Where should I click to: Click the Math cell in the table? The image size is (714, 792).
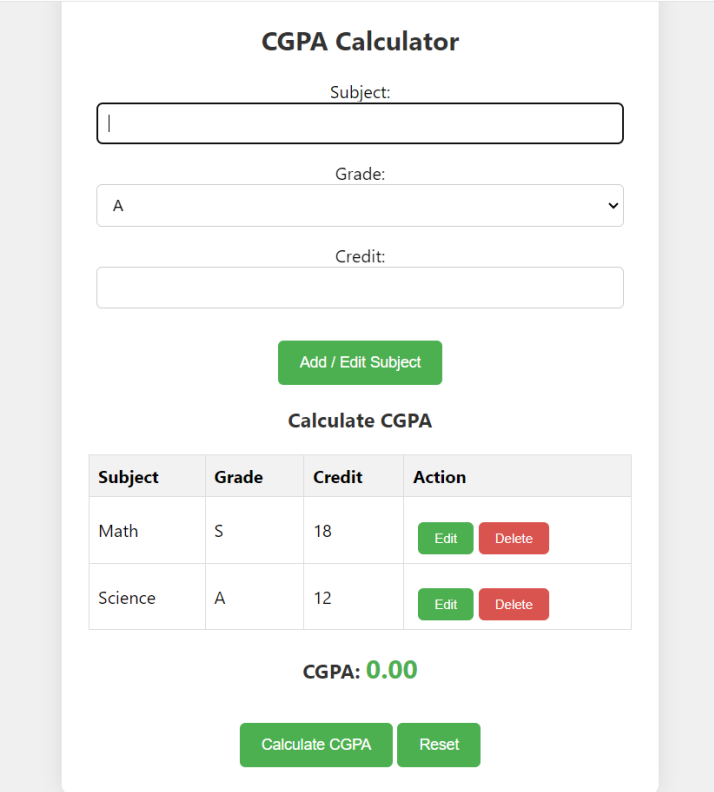pos(147,530)
